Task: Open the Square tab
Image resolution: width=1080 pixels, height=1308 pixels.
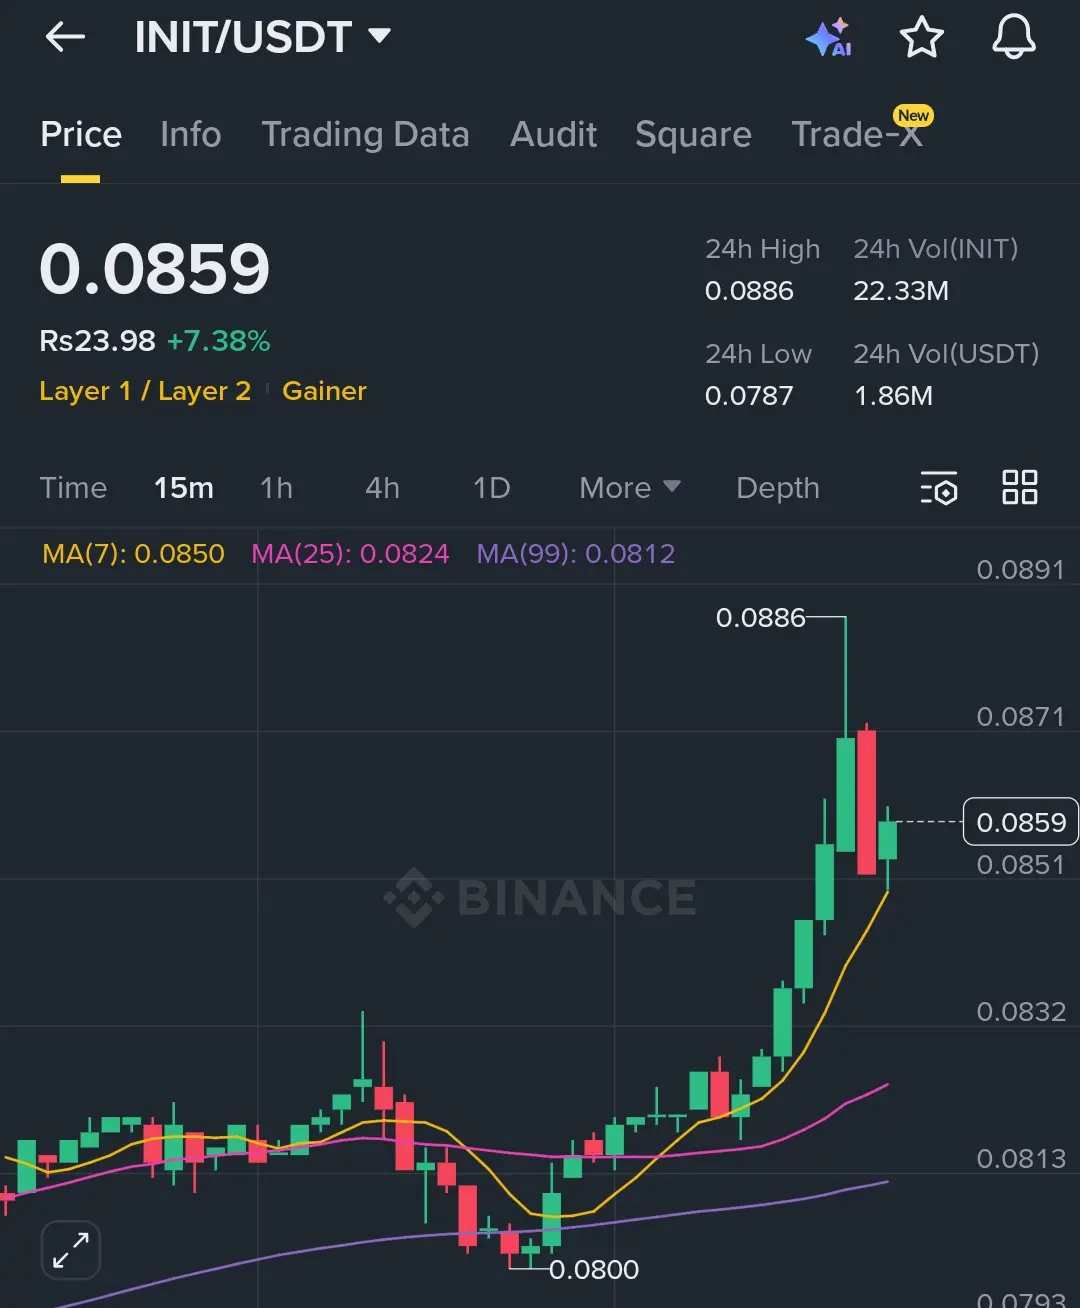Action: (693, 134)
